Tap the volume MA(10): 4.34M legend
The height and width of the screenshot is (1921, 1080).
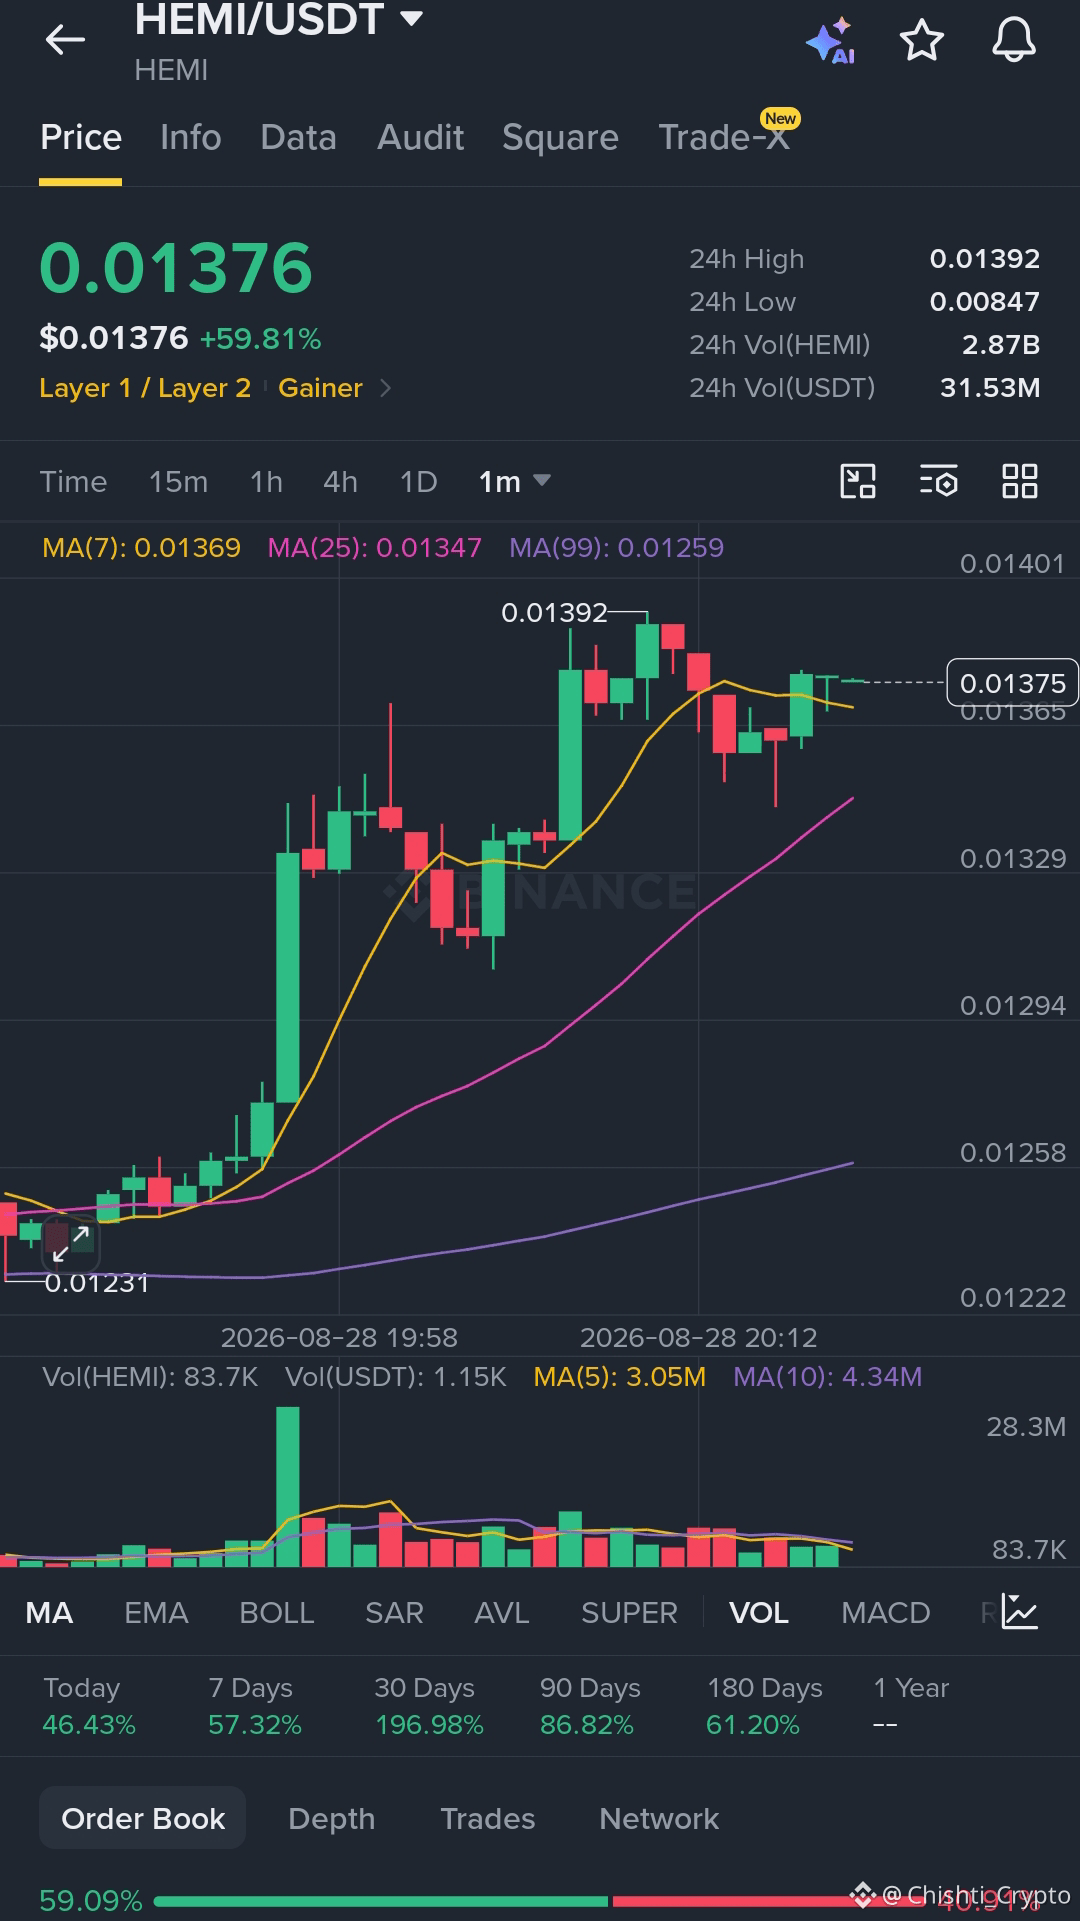(827, 1377)
